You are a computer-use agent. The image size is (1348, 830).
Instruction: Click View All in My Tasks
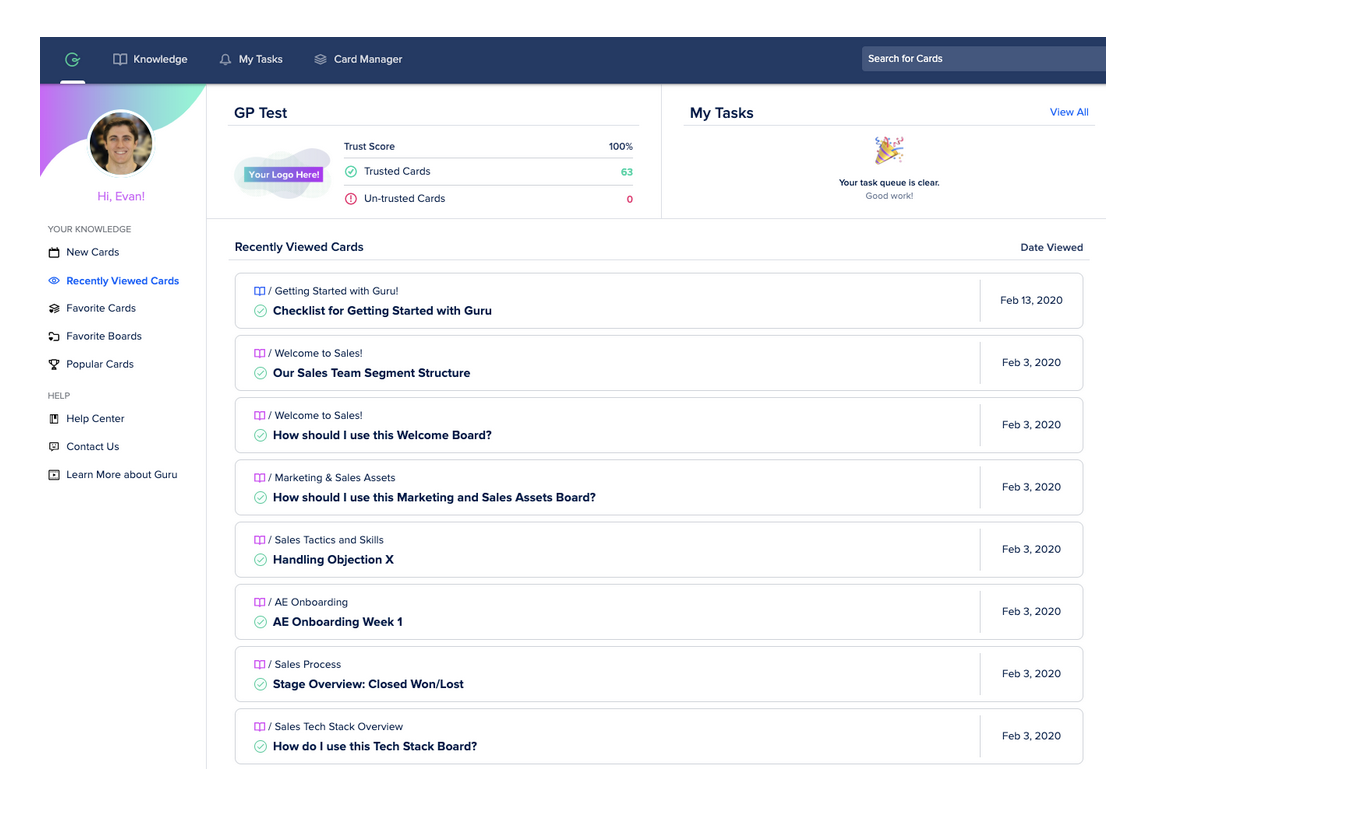coord(1069,112)
